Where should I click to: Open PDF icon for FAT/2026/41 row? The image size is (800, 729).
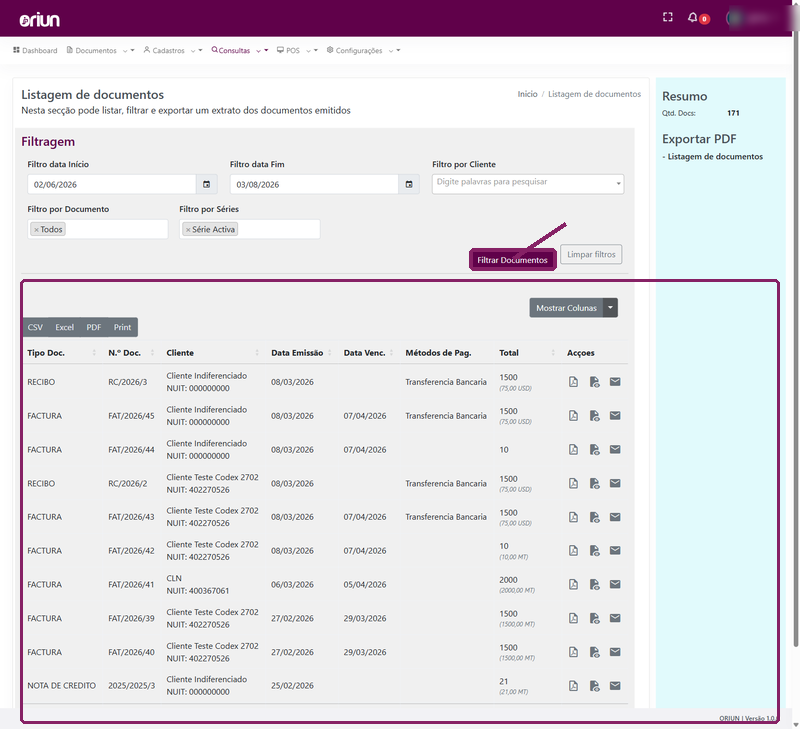tap(573, 584)
